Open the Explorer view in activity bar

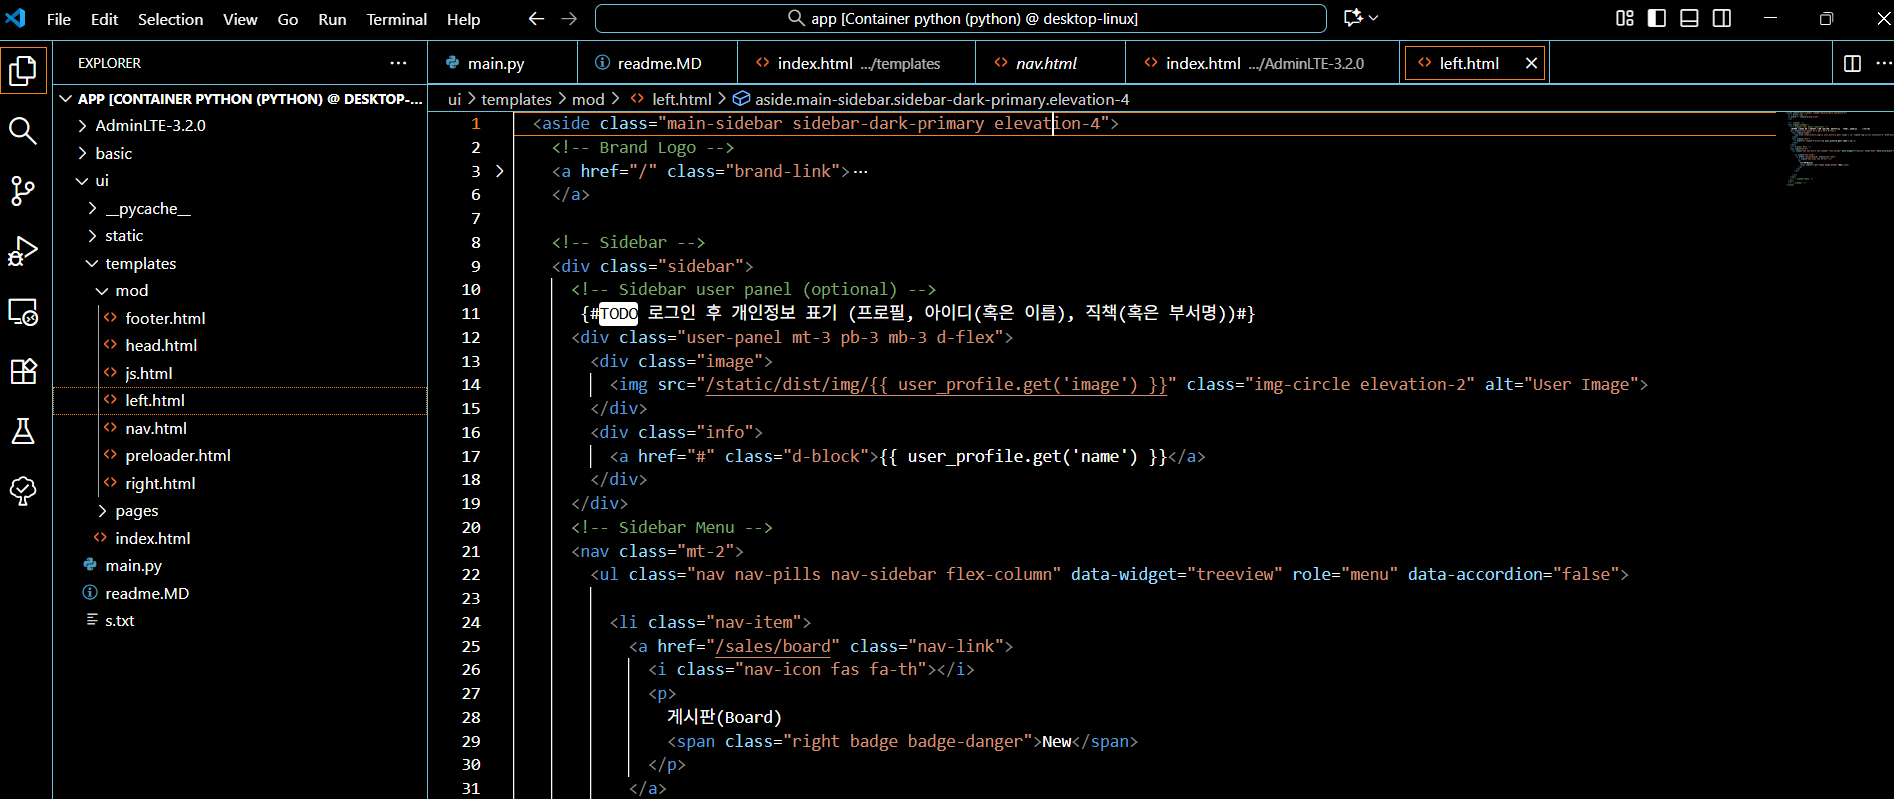coord(23,71)
